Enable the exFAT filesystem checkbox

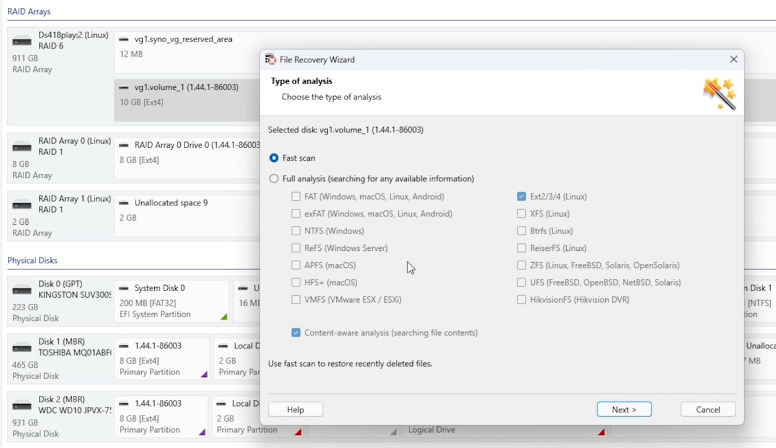coord(296,214)
